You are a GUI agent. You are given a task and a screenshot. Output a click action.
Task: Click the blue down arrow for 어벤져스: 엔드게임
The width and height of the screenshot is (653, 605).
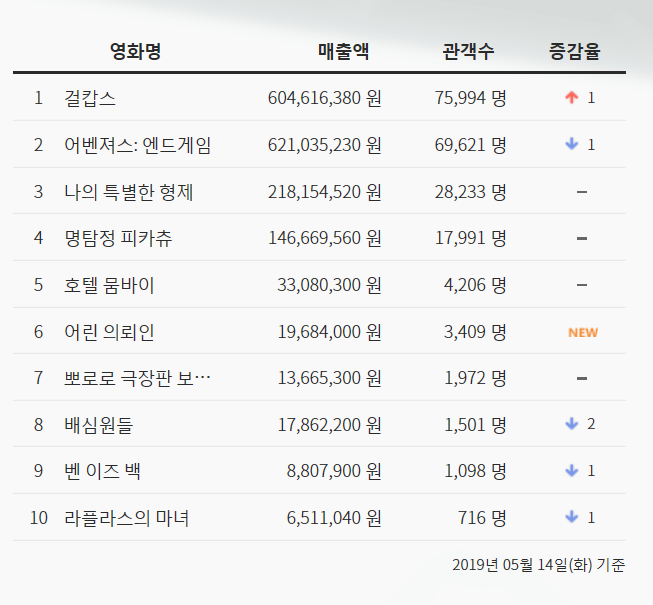tap(572, 145)
